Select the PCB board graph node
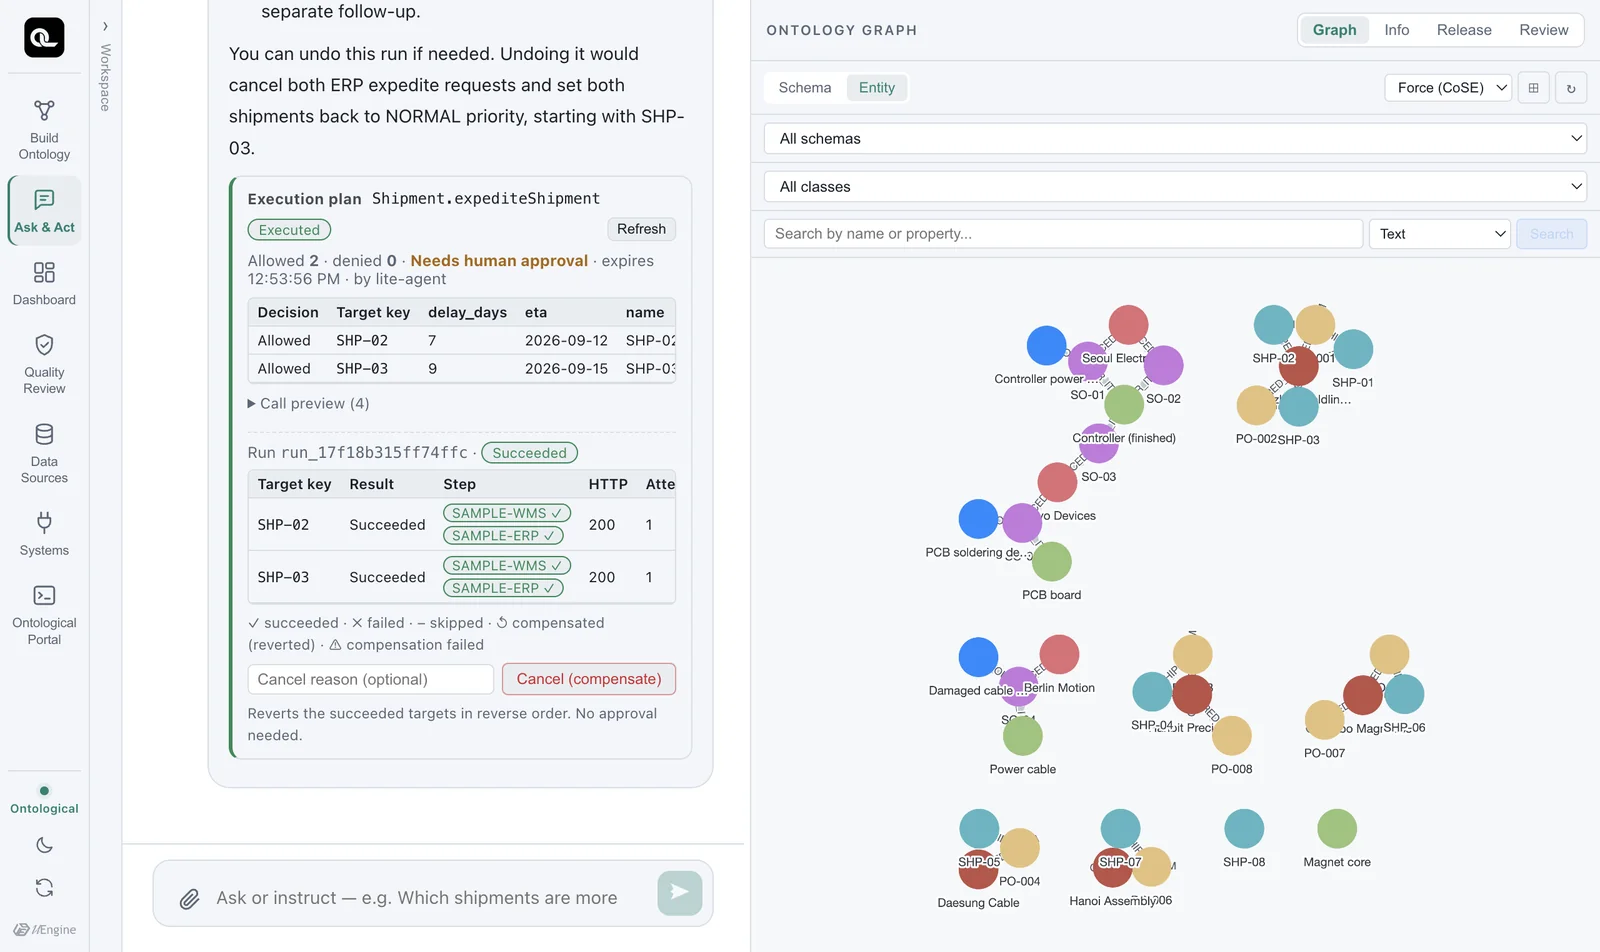This screenshot has height=952, width=1600. (1051, 562)
